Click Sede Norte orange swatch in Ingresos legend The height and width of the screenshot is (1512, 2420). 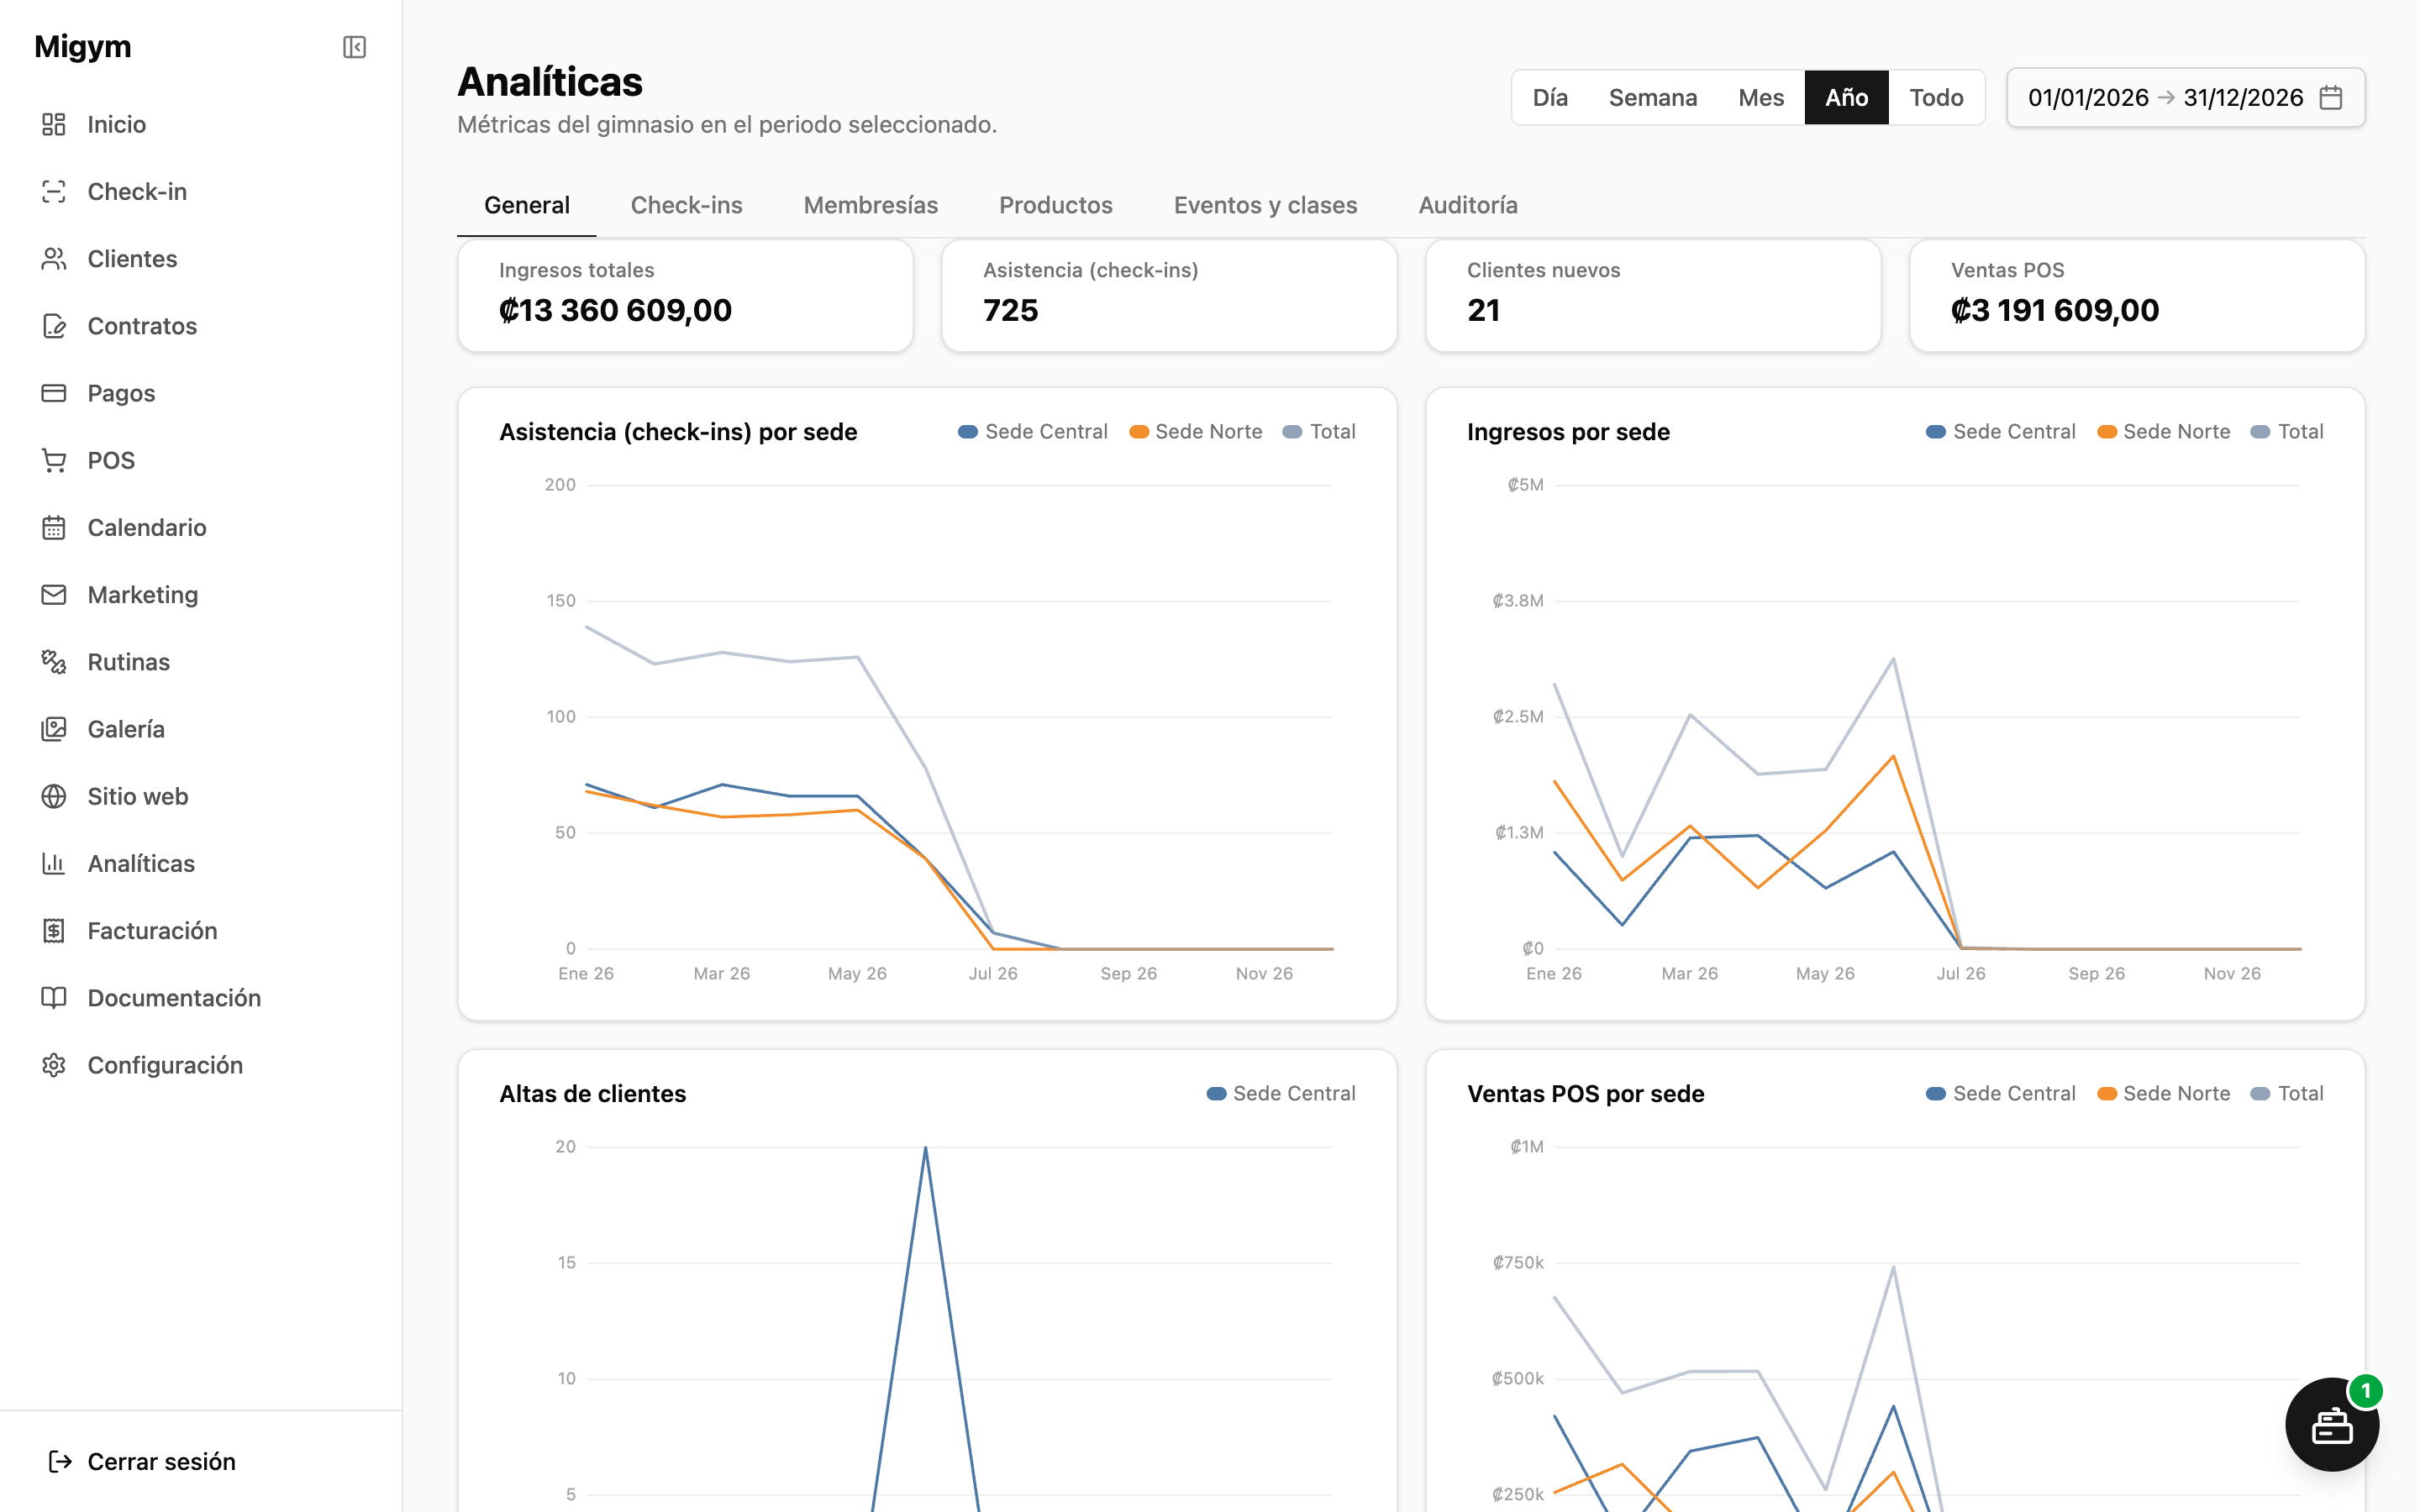2107,432
